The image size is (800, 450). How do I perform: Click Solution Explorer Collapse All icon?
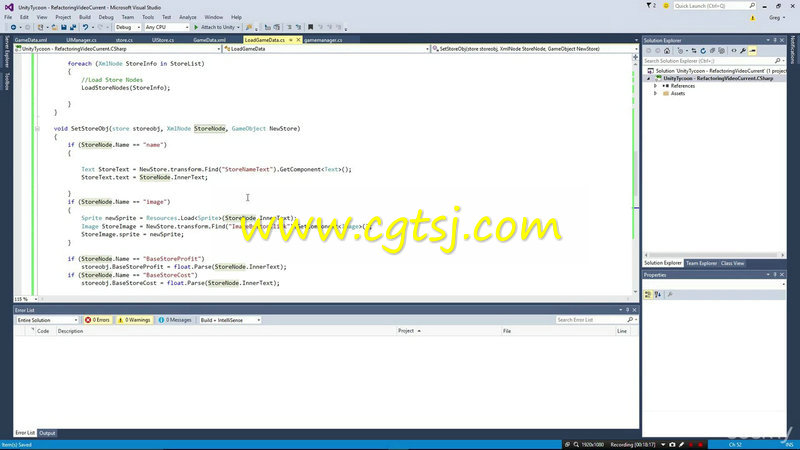click(712, 51)
